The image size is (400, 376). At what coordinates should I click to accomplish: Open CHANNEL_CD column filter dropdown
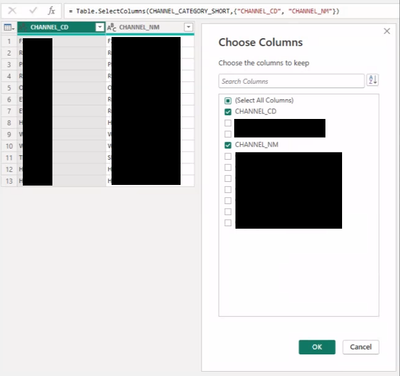tap(100, 27)
